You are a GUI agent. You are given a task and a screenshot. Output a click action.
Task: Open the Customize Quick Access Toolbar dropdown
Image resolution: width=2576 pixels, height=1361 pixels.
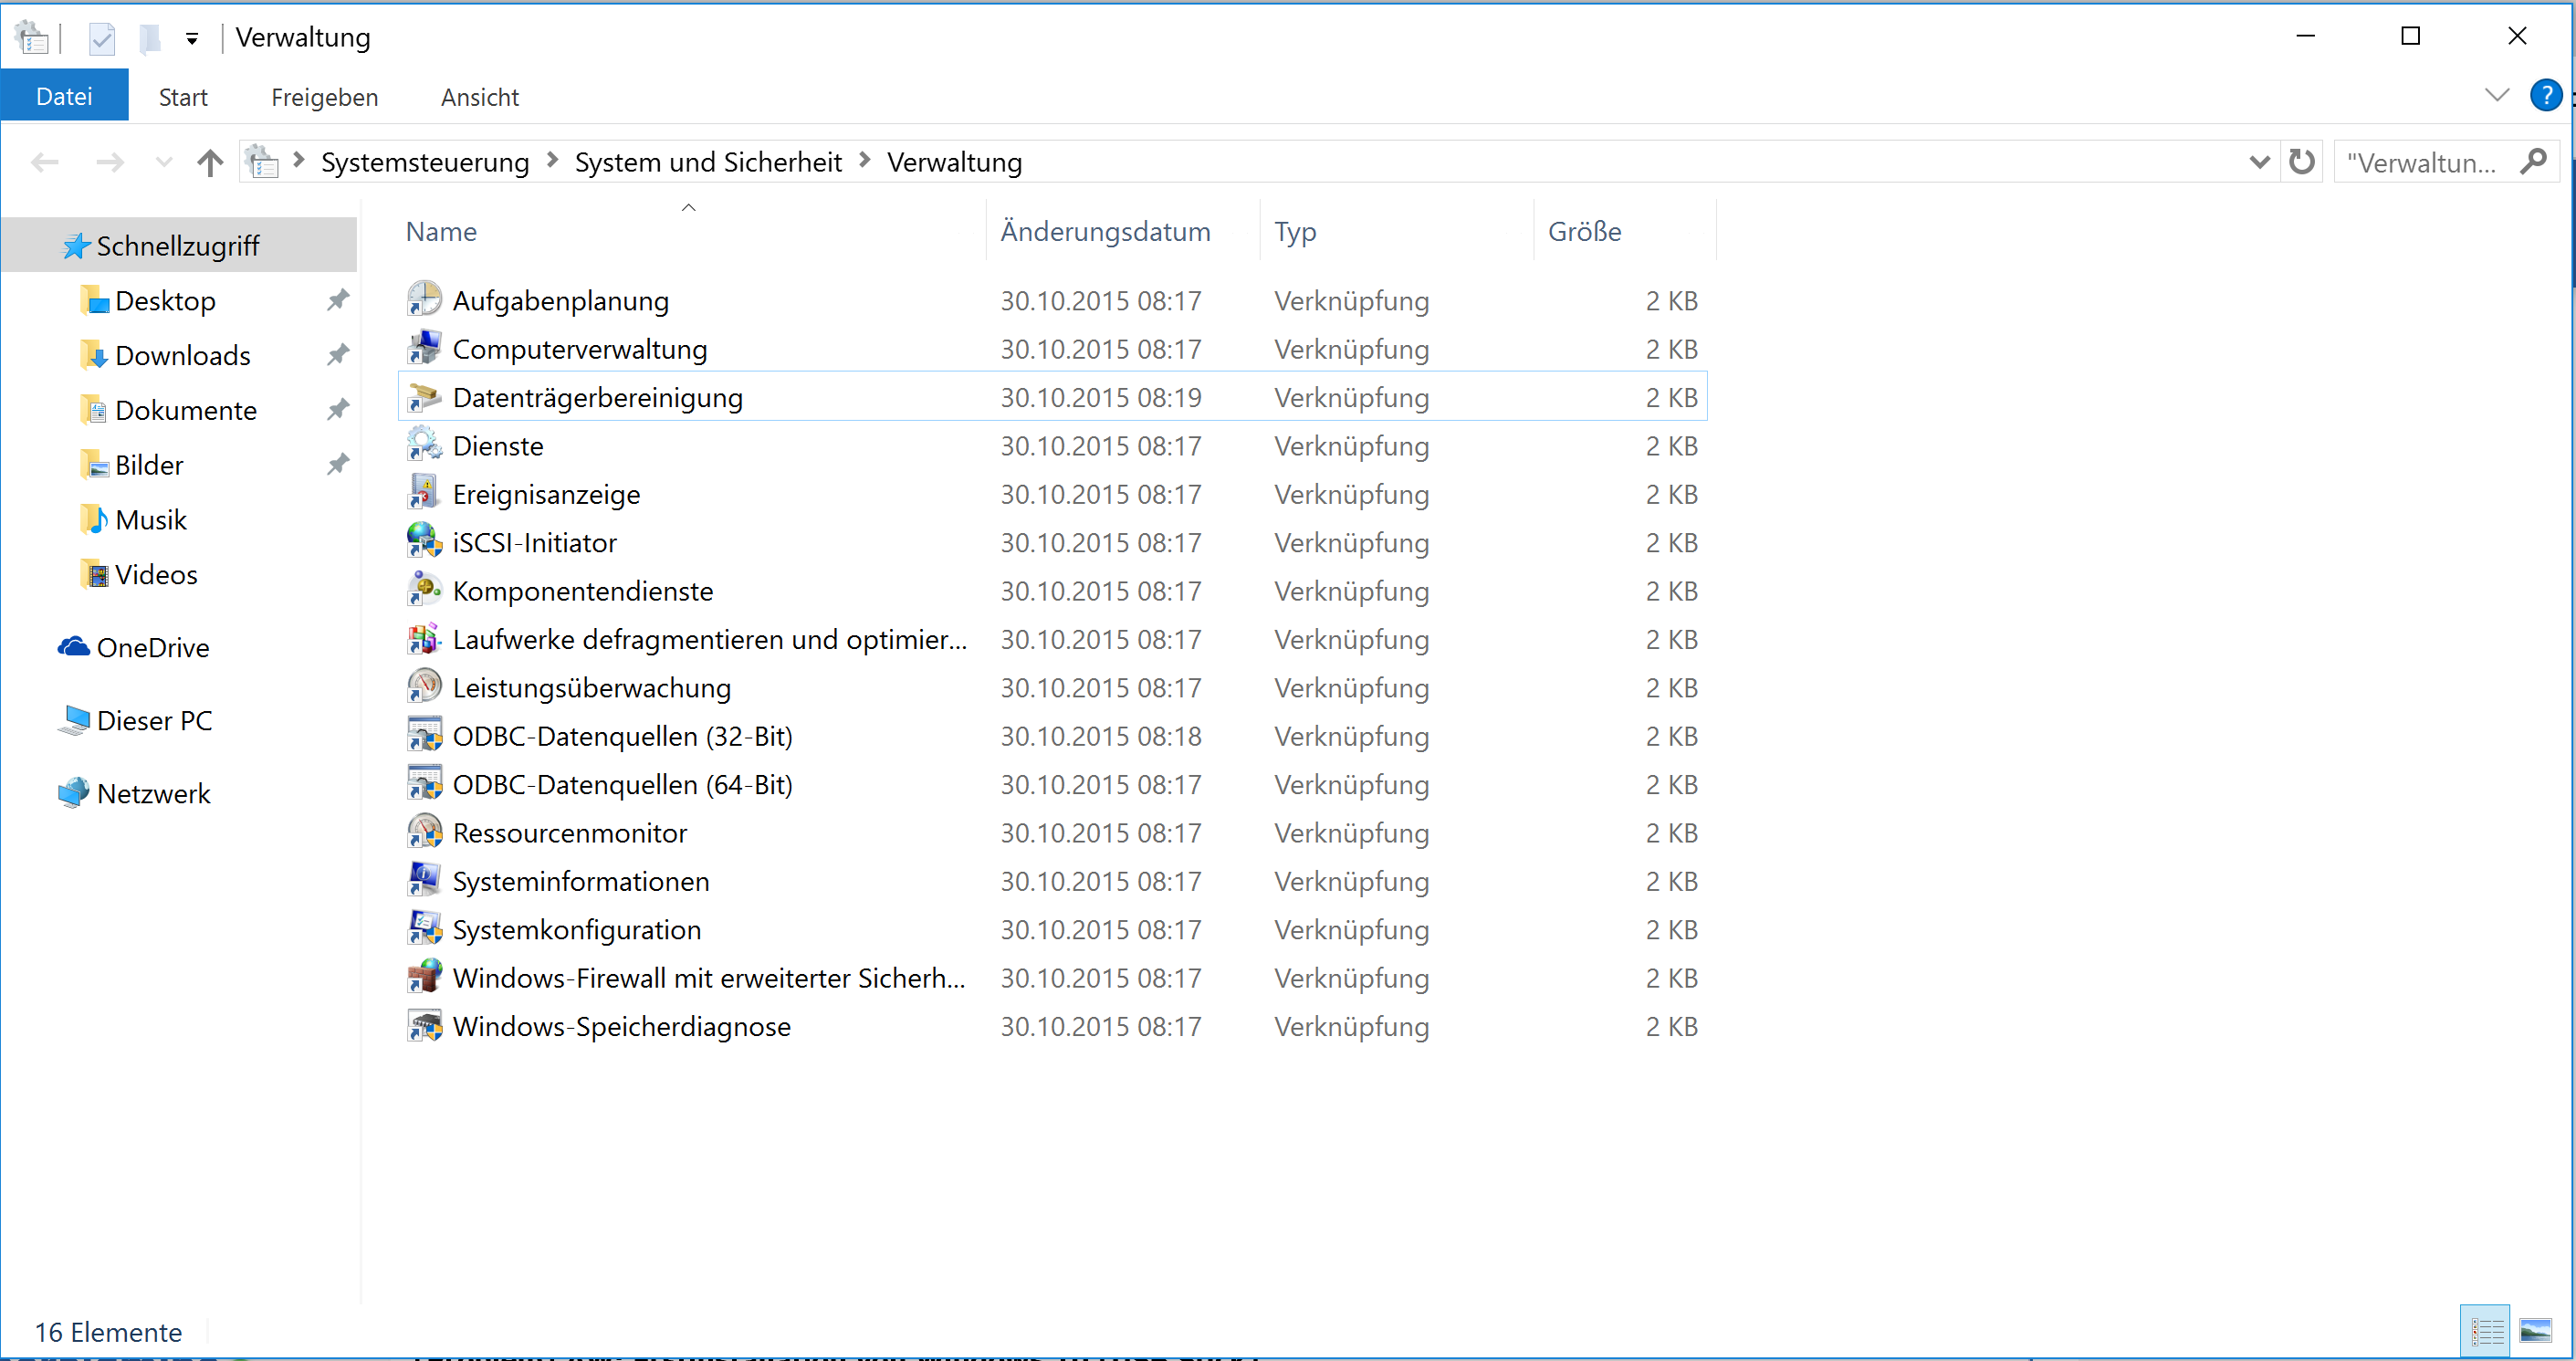[192, 39]
